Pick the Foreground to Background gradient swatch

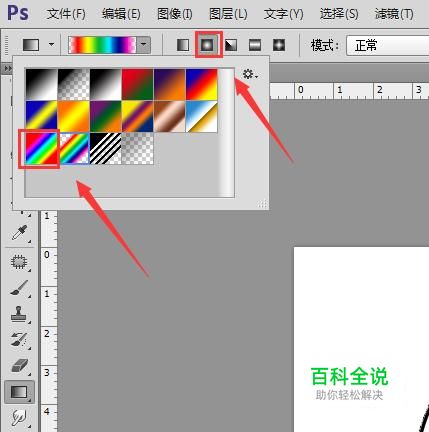tap(42, 85)
